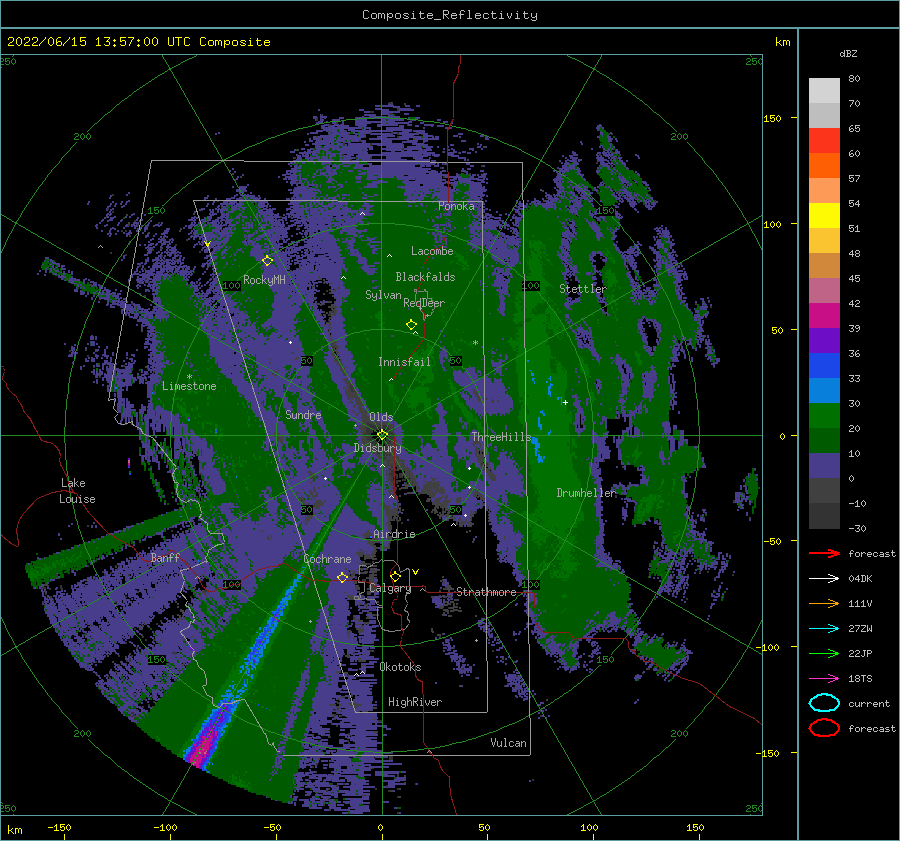Select the orange 57-60 dBZ swatch

click(x=824, y=166)
